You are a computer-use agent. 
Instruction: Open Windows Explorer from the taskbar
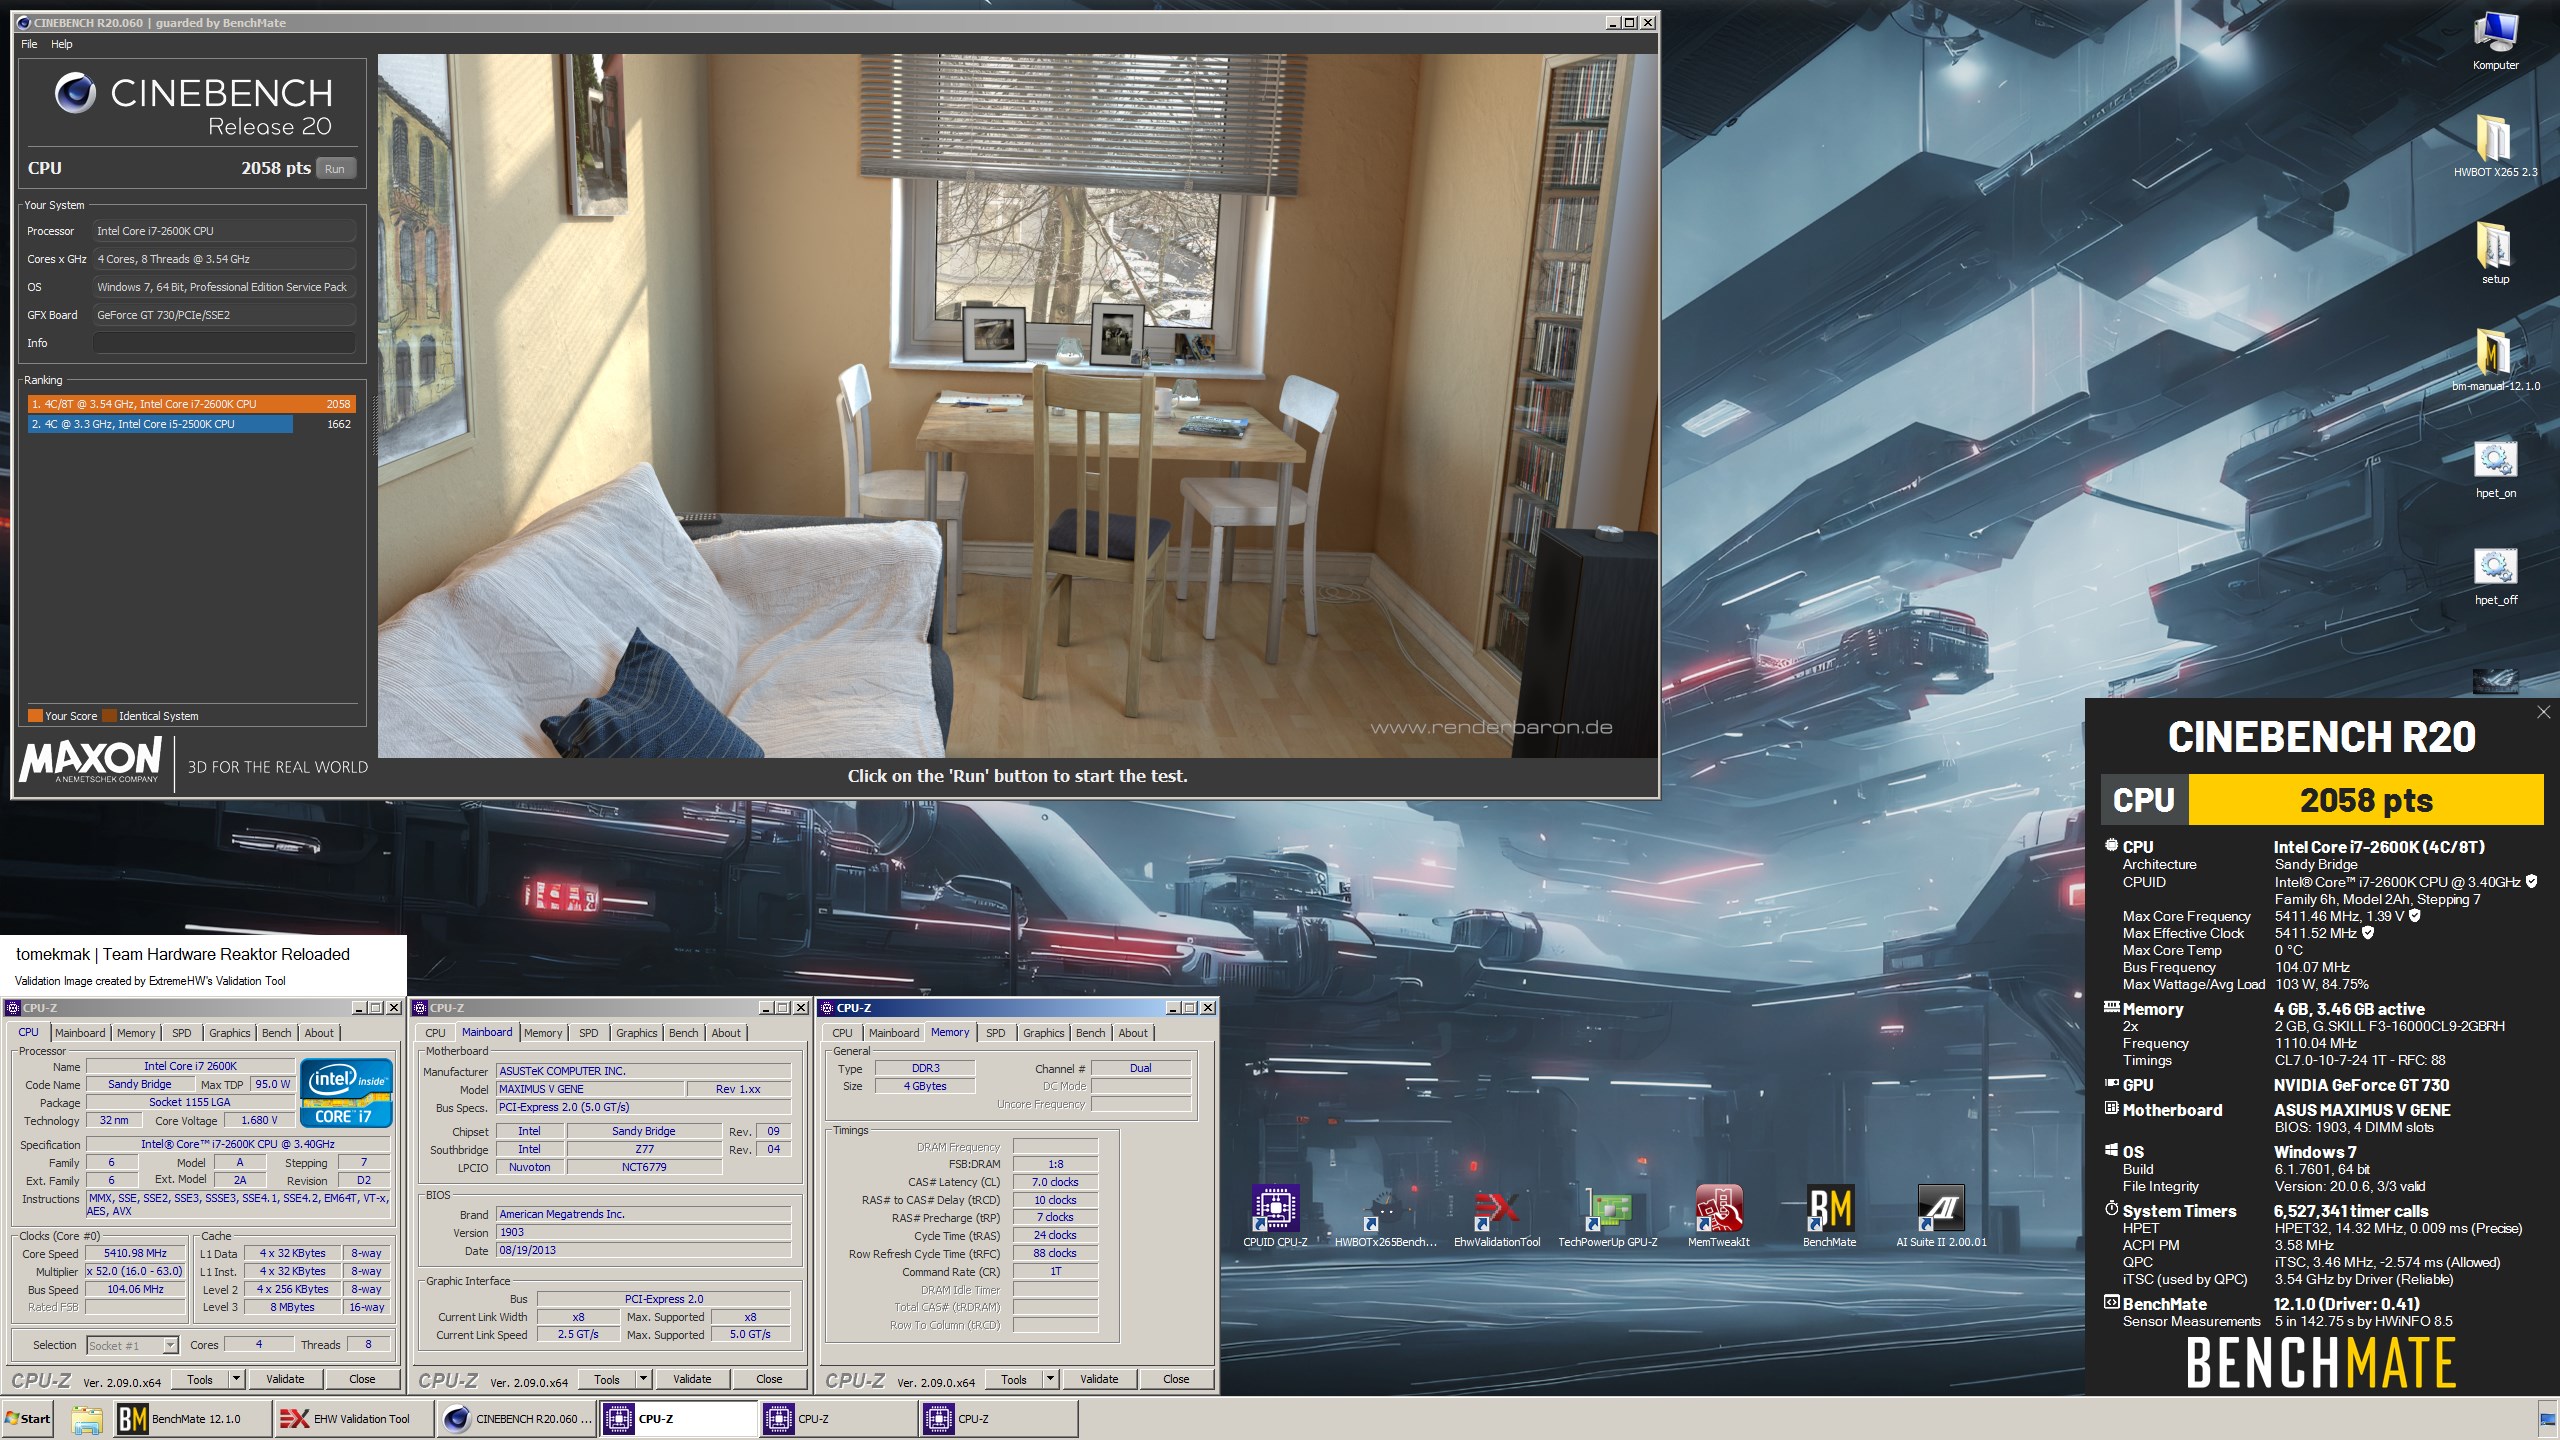[87, 1418]
